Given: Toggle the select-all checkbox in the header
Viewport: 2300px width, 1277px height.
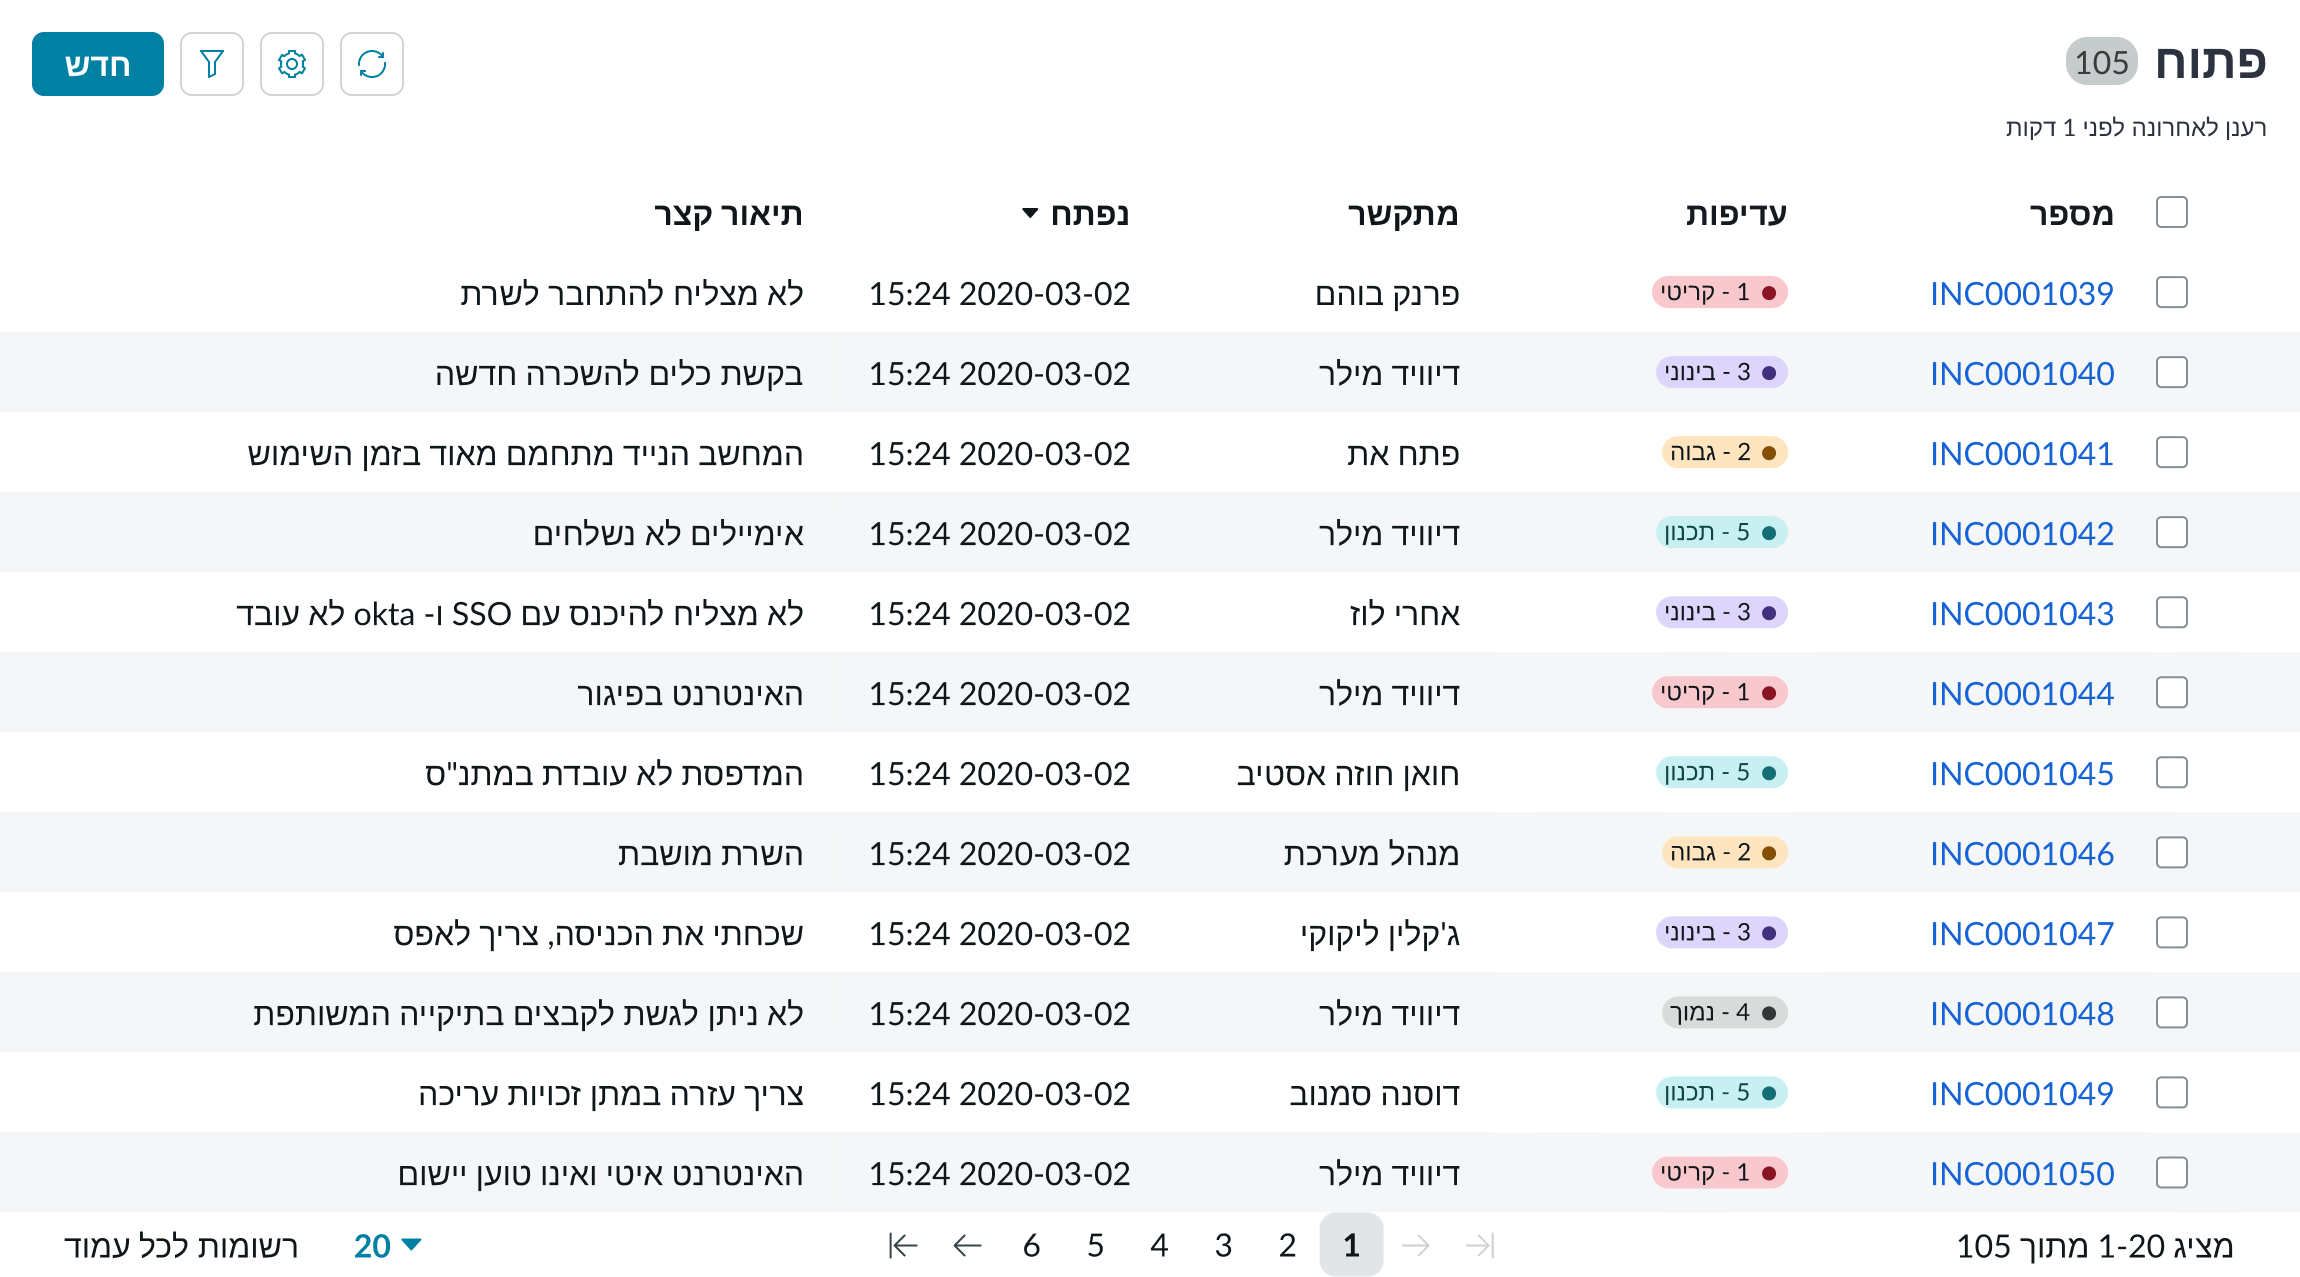Looking at the screenshot, I should (x=2171, y=212).
